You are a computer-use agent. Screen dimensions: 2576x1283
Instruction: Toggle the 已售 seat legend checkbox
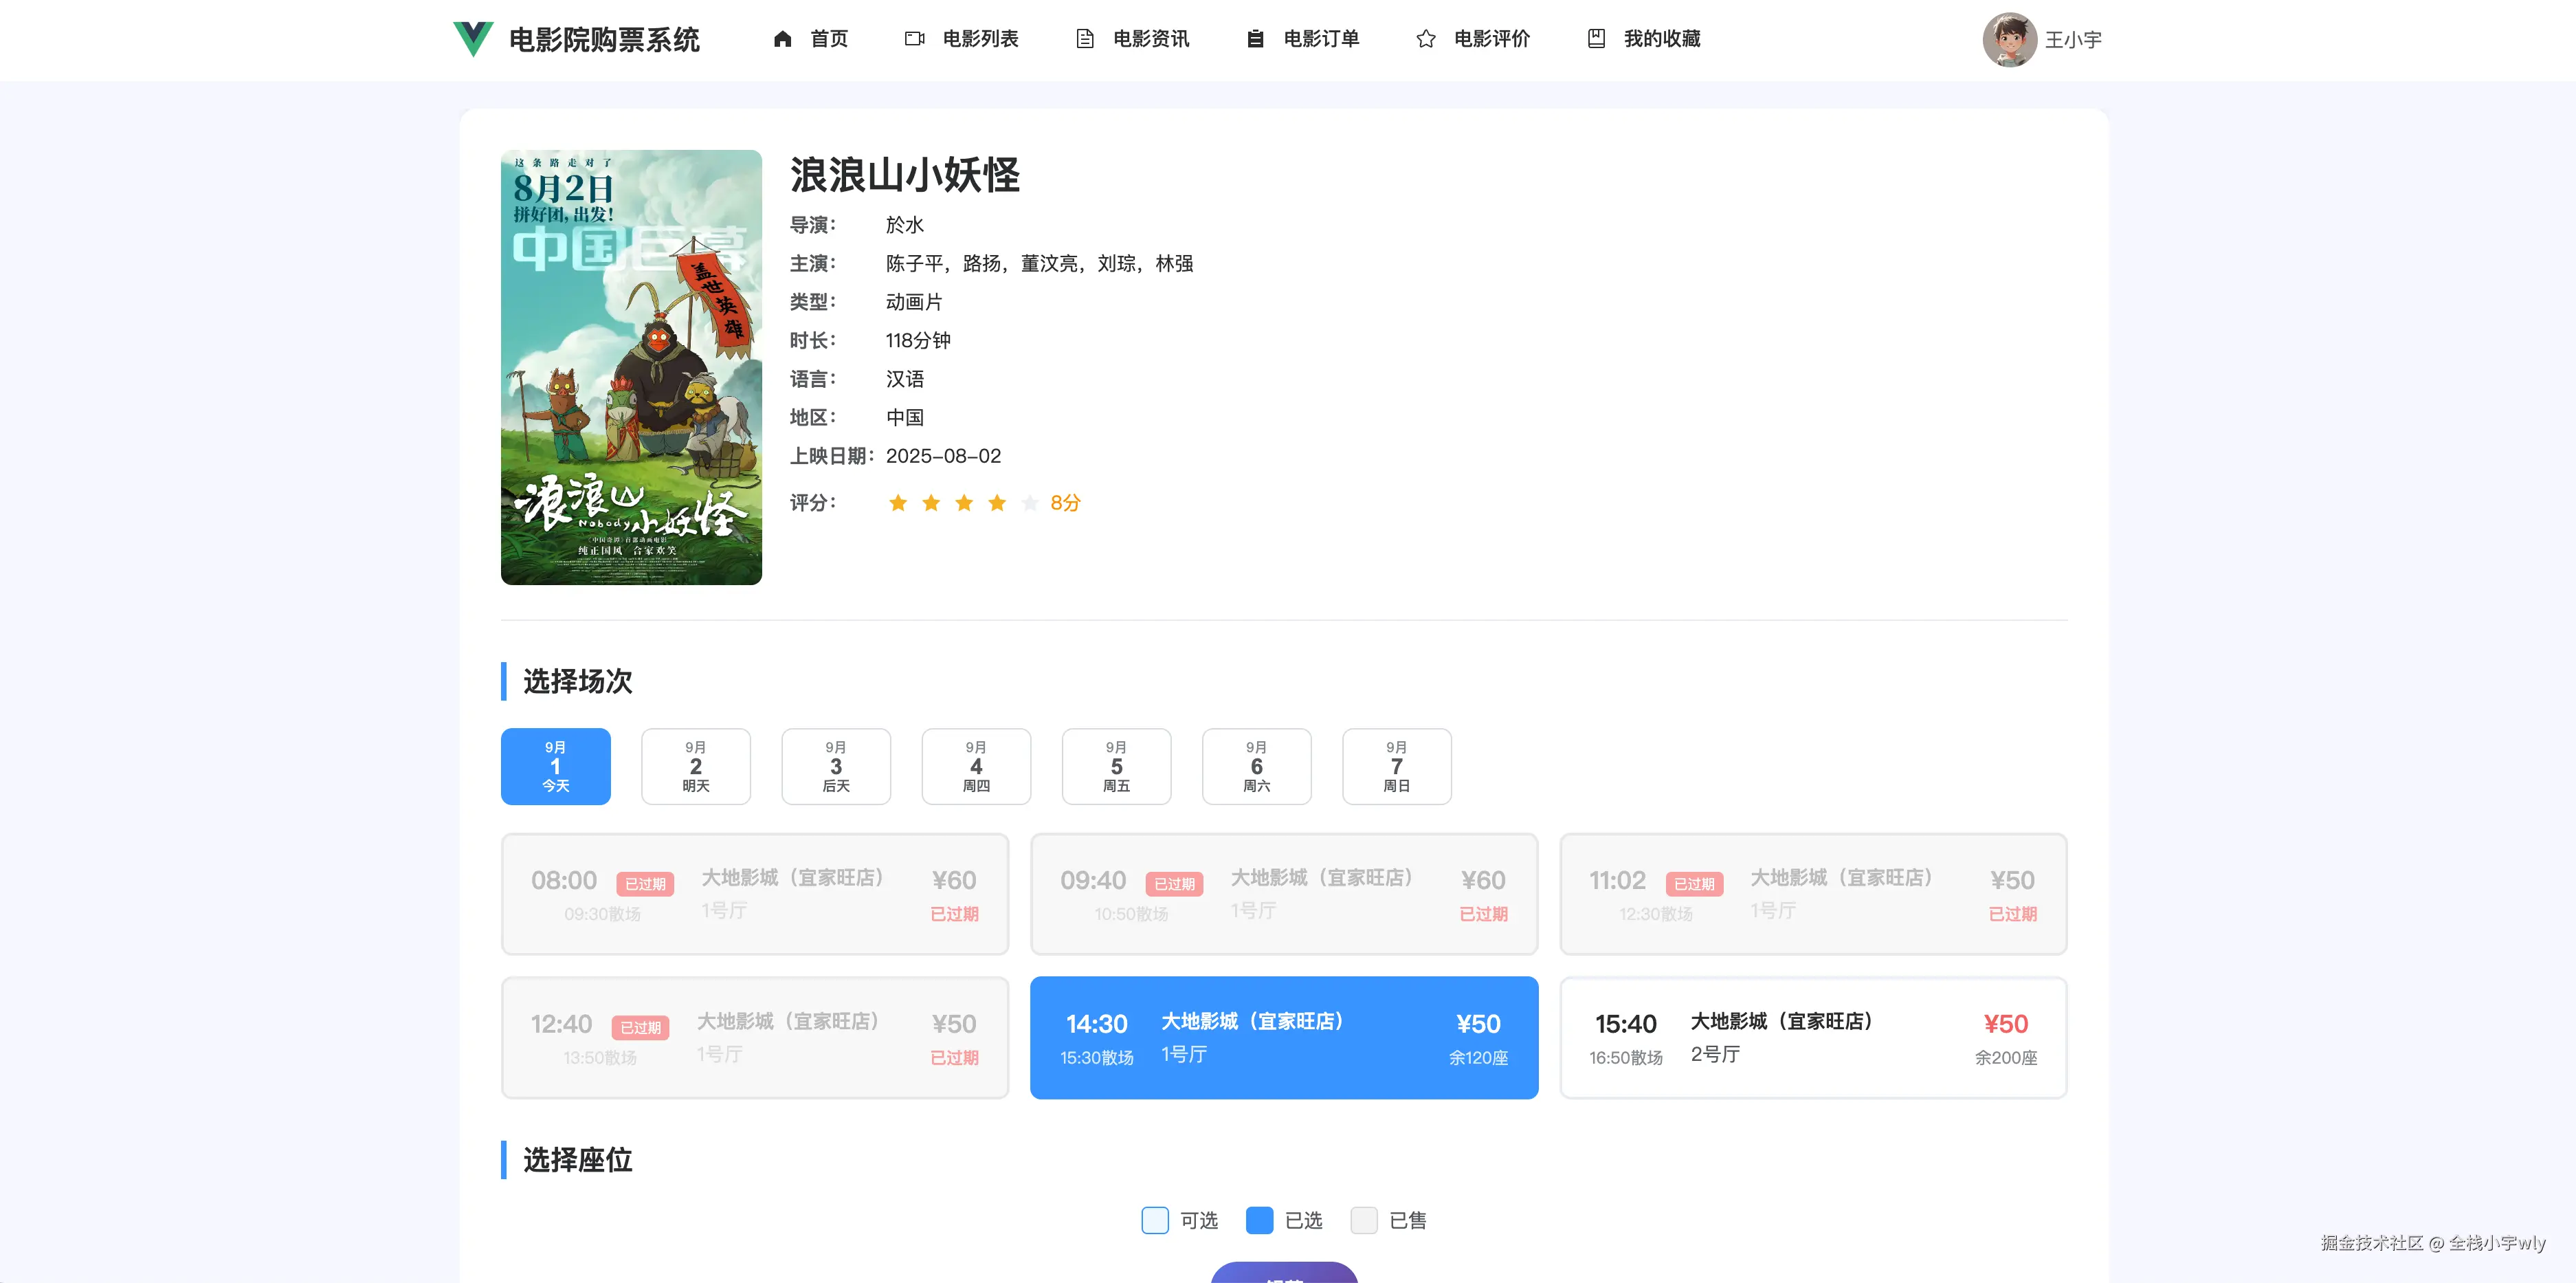[x=1364, y=1220]
